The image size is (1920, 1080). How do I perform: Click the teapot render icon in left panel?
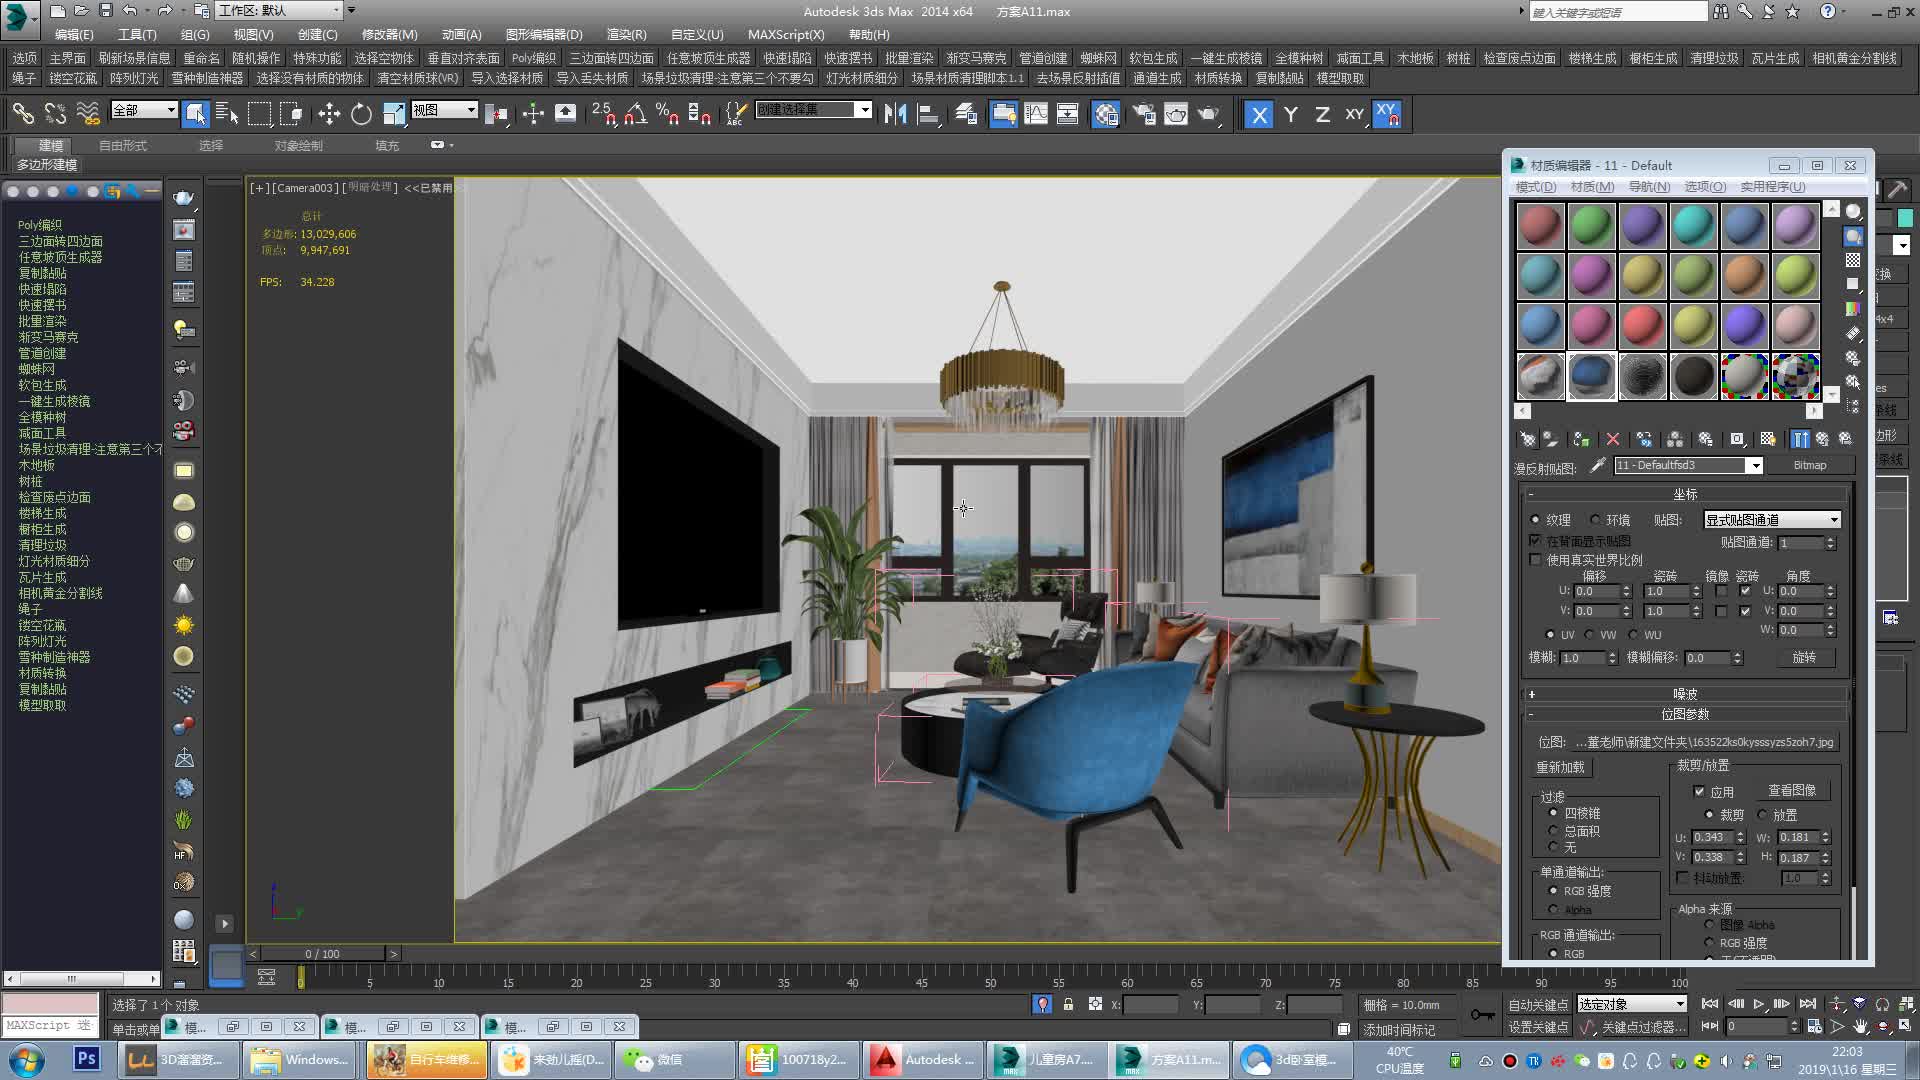coord(183,198)
